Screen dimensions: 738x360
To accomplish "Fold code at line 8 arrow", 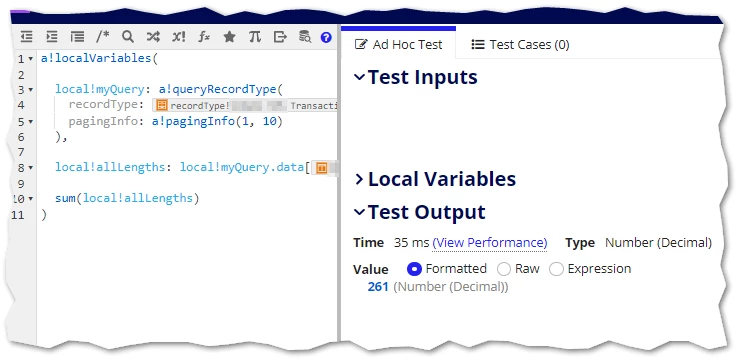I will [31, 168].
